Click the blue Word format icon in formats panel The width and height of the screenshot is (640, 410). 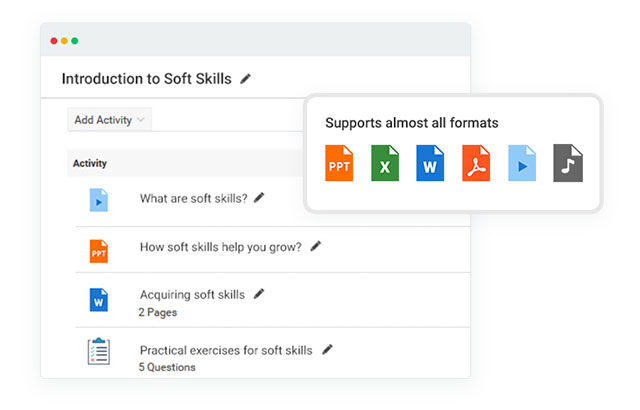point(430,164)
